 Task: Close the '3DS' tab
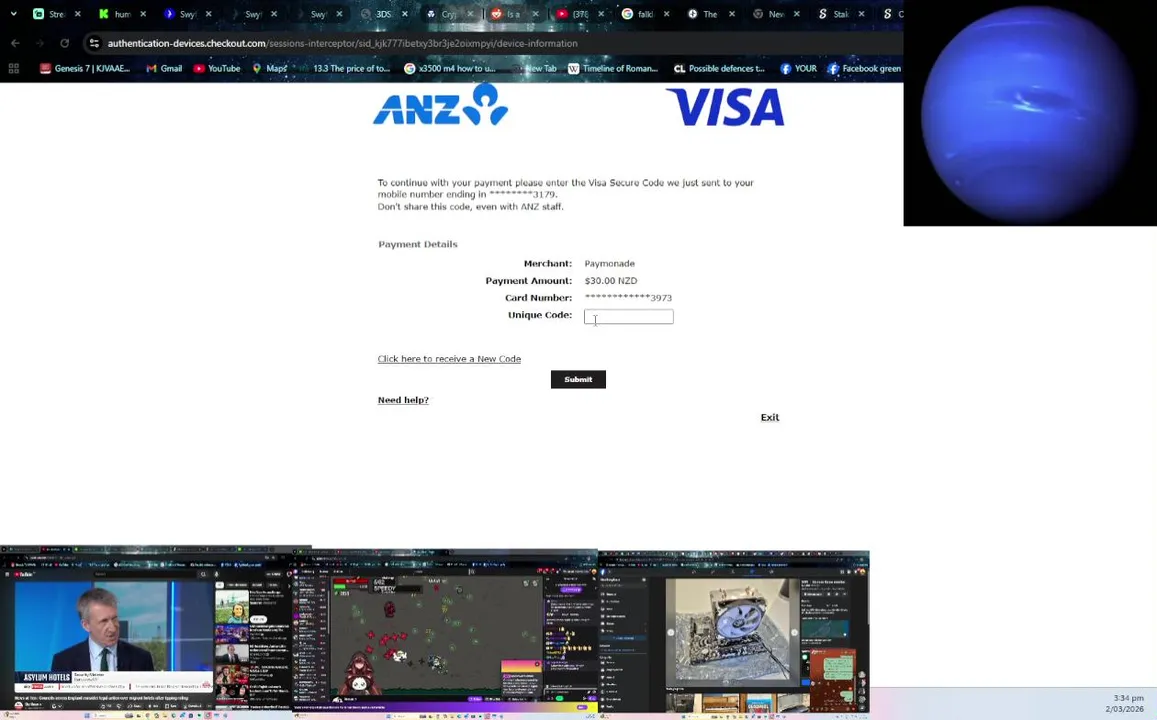point(404,14)
